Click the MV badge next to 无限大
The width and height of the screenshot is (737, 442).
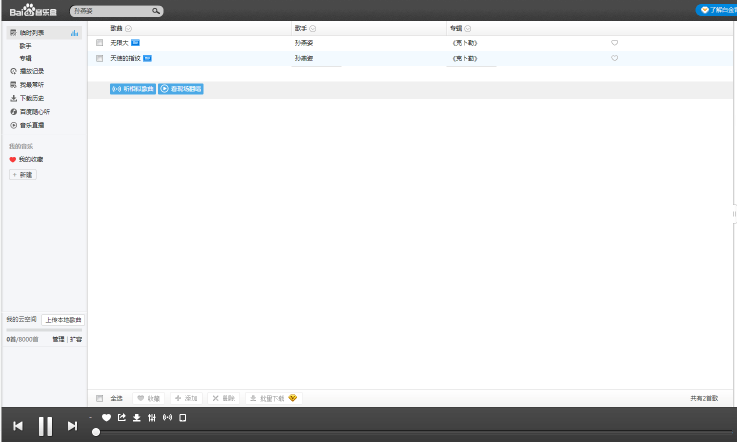pyautogui.click(x=135, y=43)
